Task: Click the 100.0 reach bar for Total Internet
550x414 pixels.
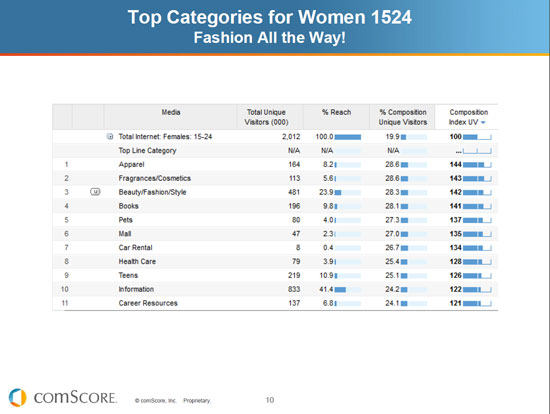Action: pyautogui.click(x=348, y=137)
